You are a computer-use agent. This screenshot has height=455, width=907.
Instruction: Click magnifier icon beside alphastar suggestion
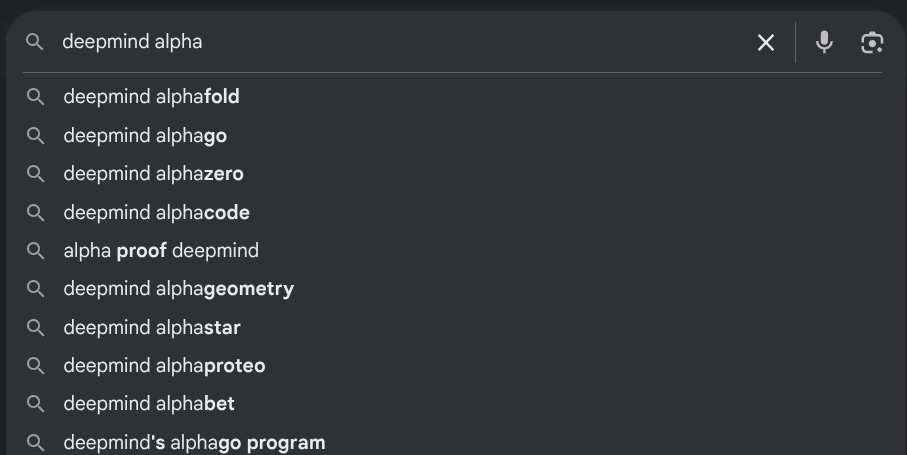(x=36, y=327)
